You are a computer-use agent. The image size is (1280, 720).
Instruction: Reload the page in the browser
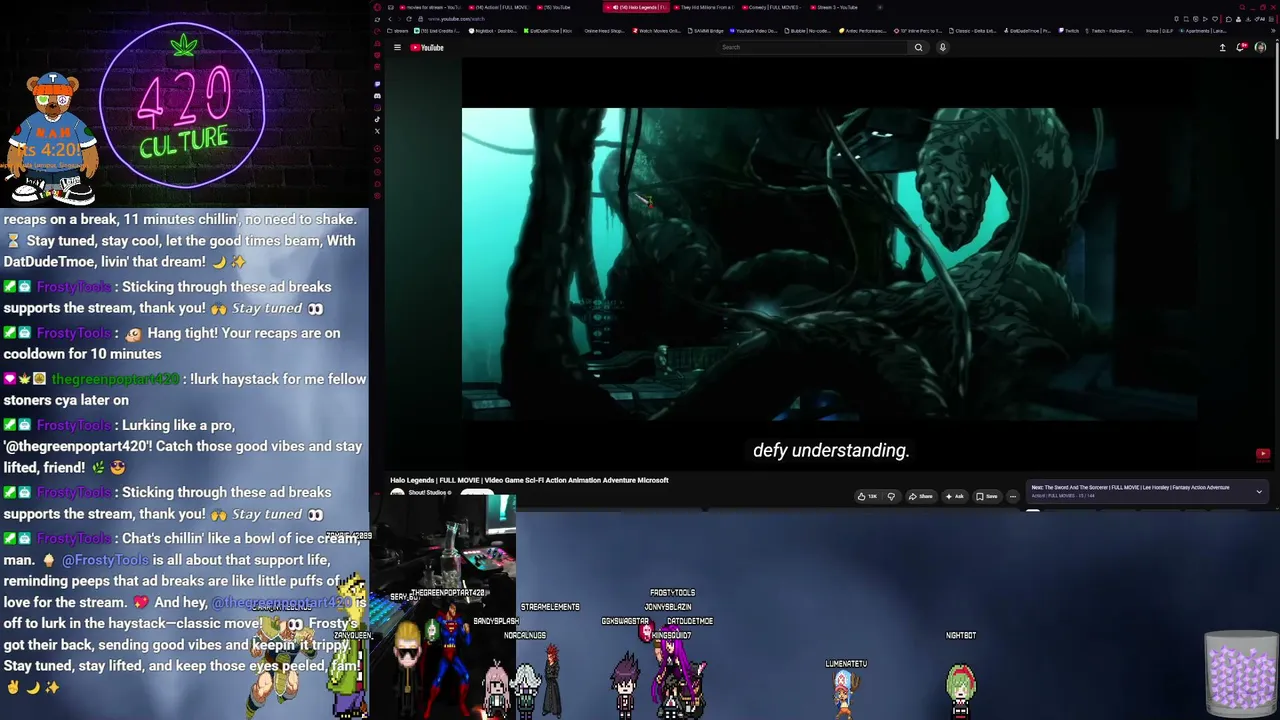coord(408,19)
